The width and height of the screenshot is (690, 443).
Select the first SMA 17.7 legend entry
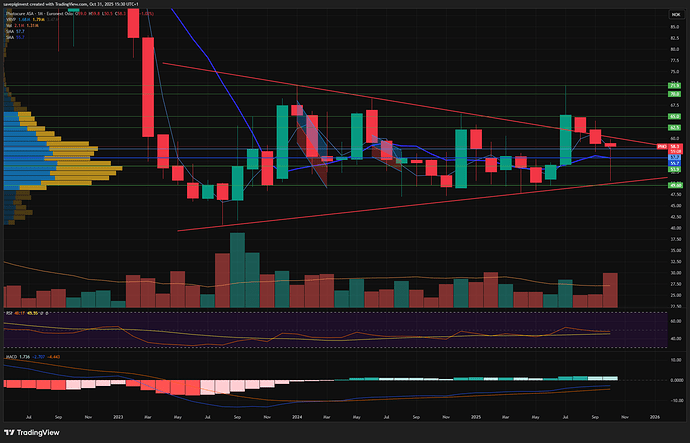click(x=11, y=30)
